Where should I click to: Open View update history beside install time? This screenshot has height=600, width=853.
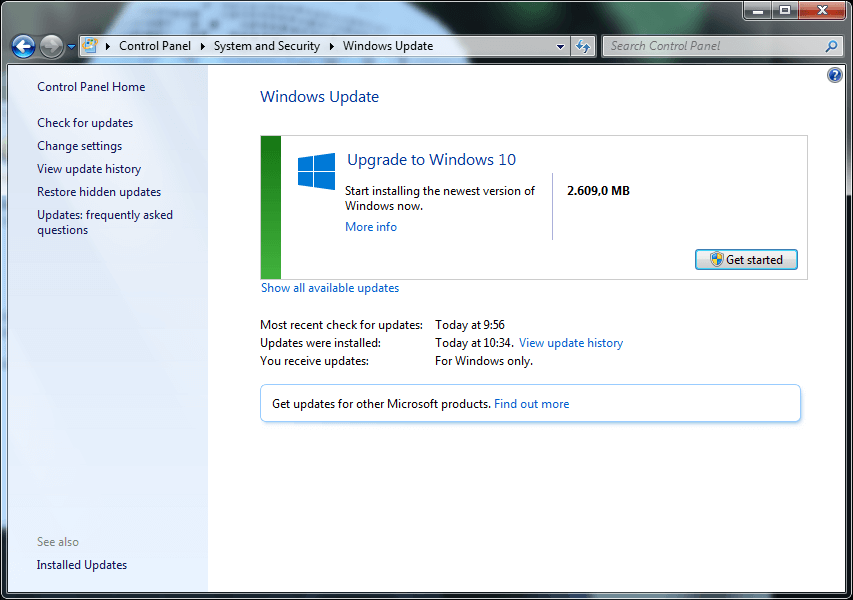click(x=571, y=343)
